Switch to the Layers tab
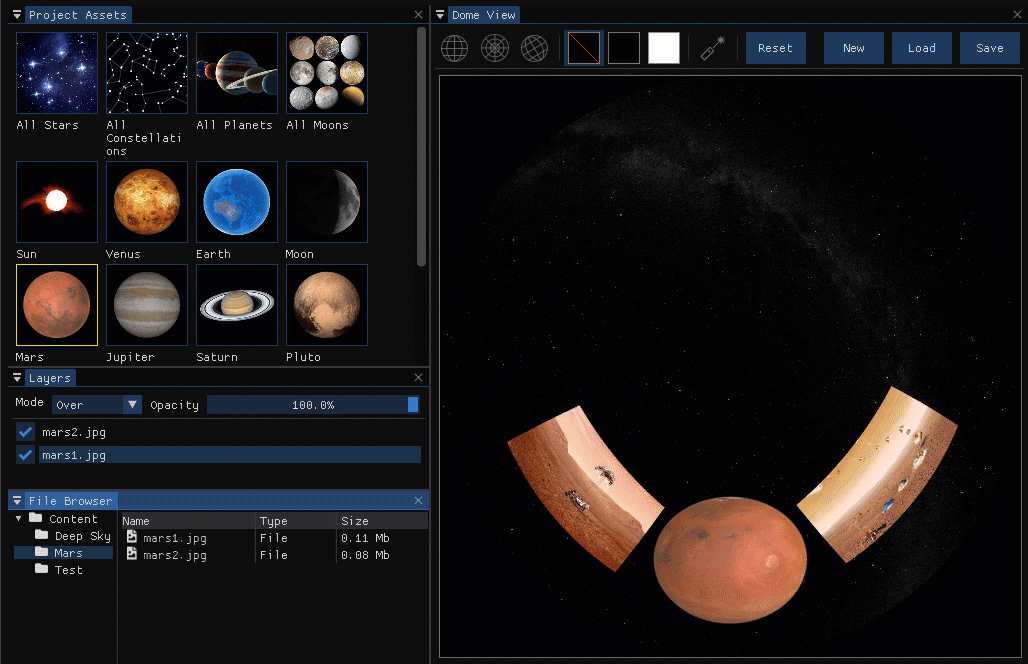1028x664 pixels. point(49,378)
